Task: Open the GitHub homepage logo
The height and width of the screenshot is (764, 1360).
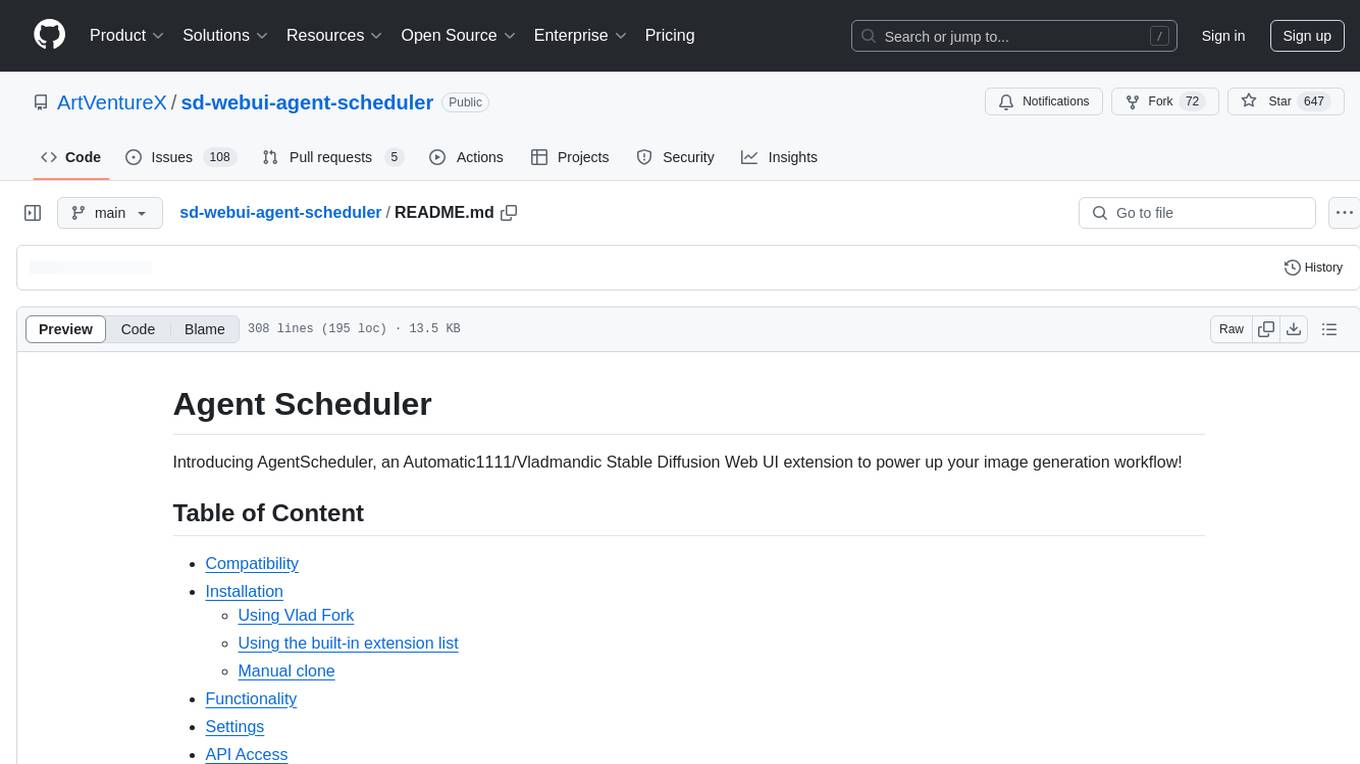Action: (x=49, y=35)
